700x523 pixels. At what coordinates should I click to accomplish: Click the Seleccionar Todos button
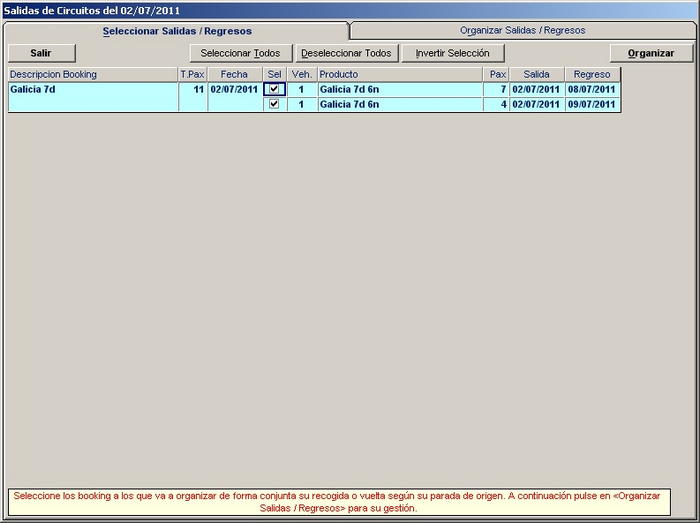pyautogui.click(x=240, y=53)
